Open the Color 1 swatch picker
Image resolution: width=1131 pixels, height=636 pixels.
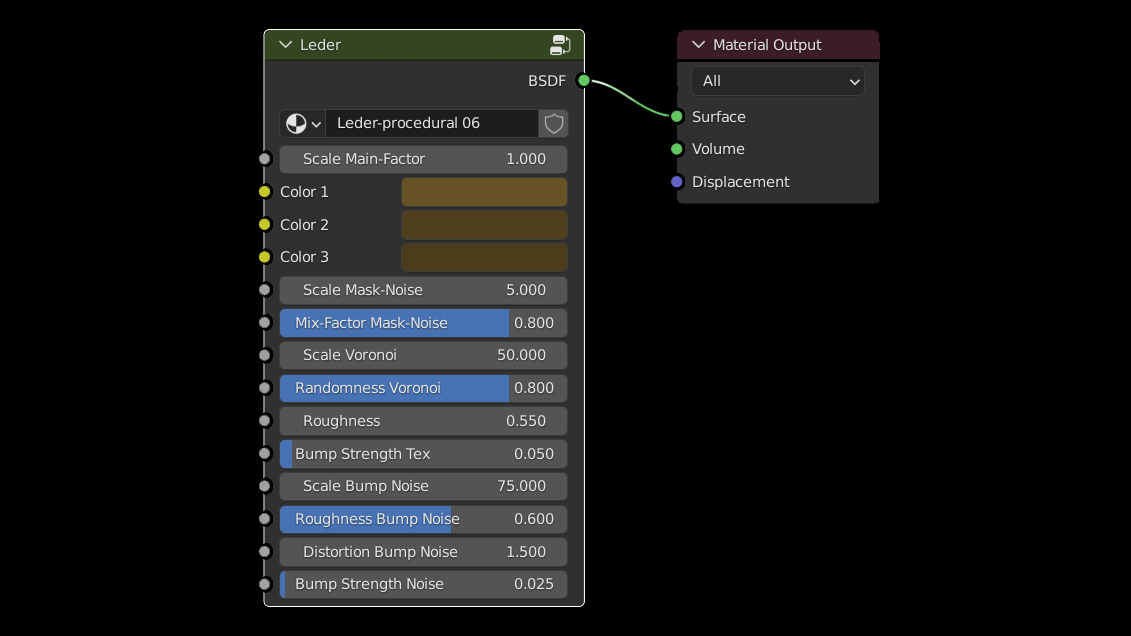click(x=484, y=192)
